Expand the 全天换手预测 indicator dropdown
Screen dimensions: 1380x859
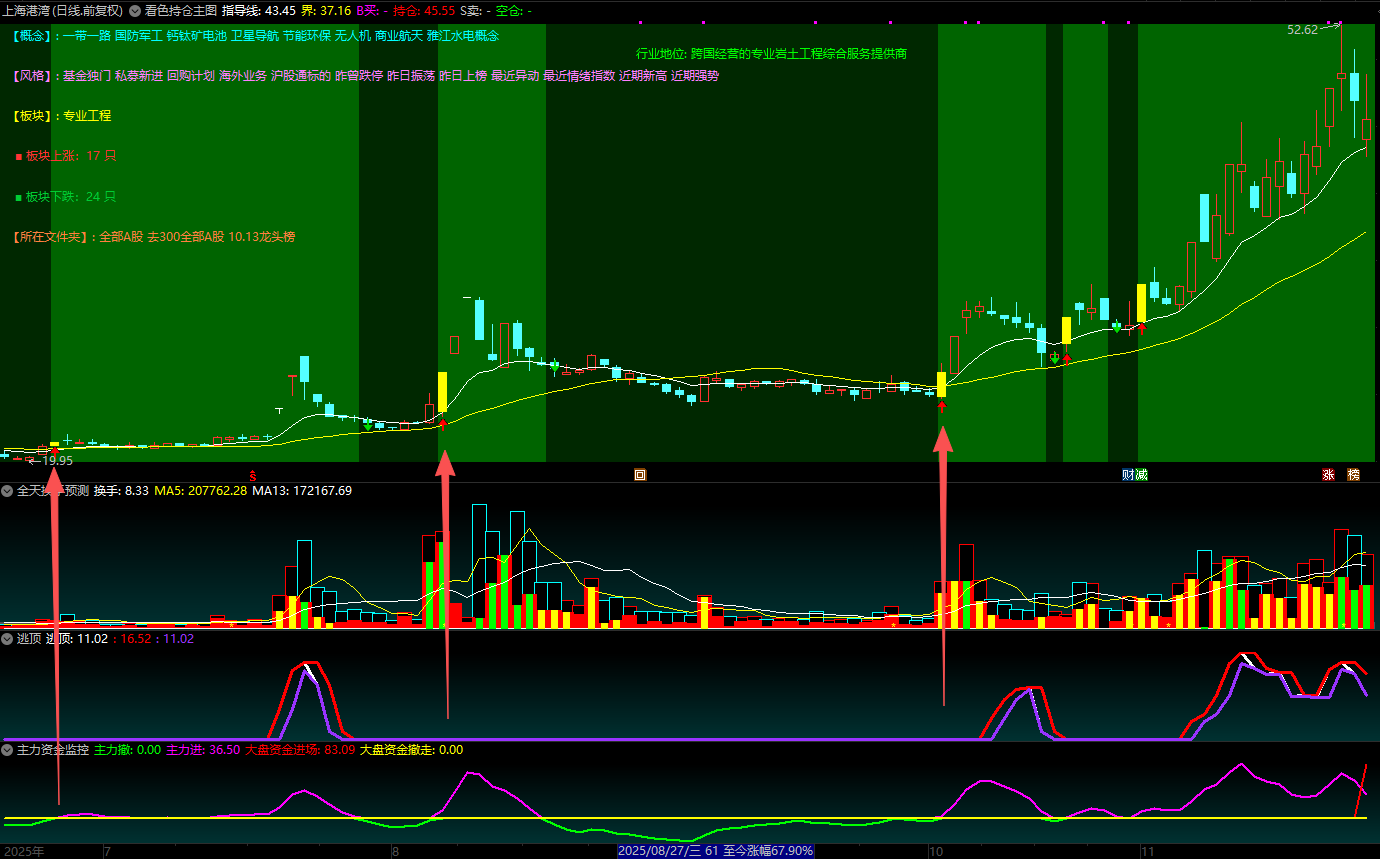8,491
